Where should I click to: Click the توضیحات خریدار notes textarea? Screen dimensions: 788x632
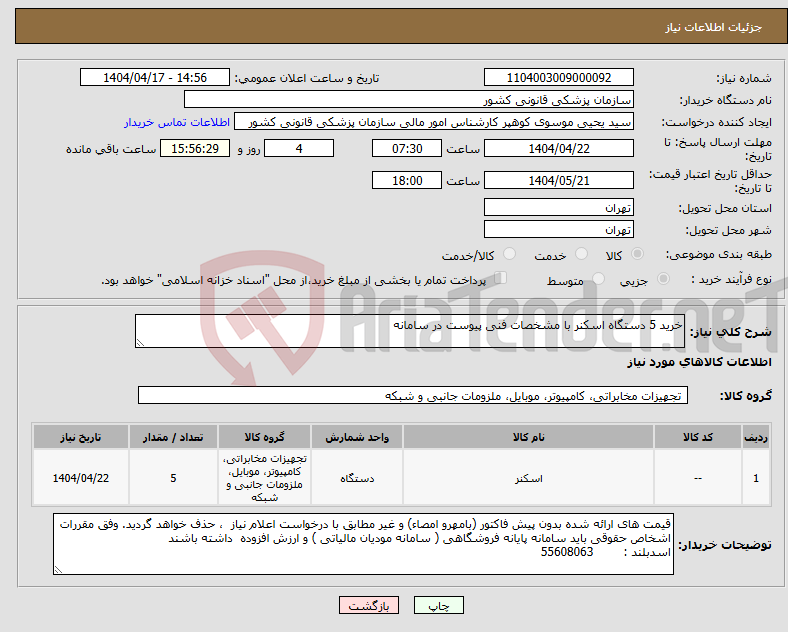pyautogui.click(x=363, y=544)
